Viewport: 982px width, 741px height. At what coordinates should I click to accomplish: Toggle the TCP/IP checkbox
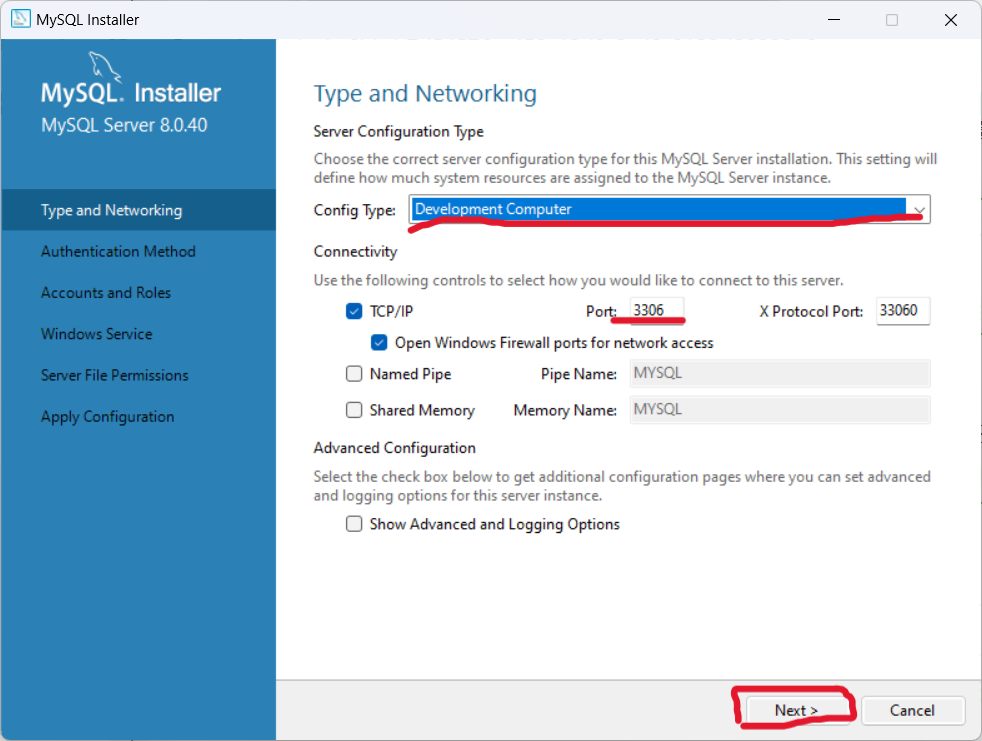coord(354,311)
